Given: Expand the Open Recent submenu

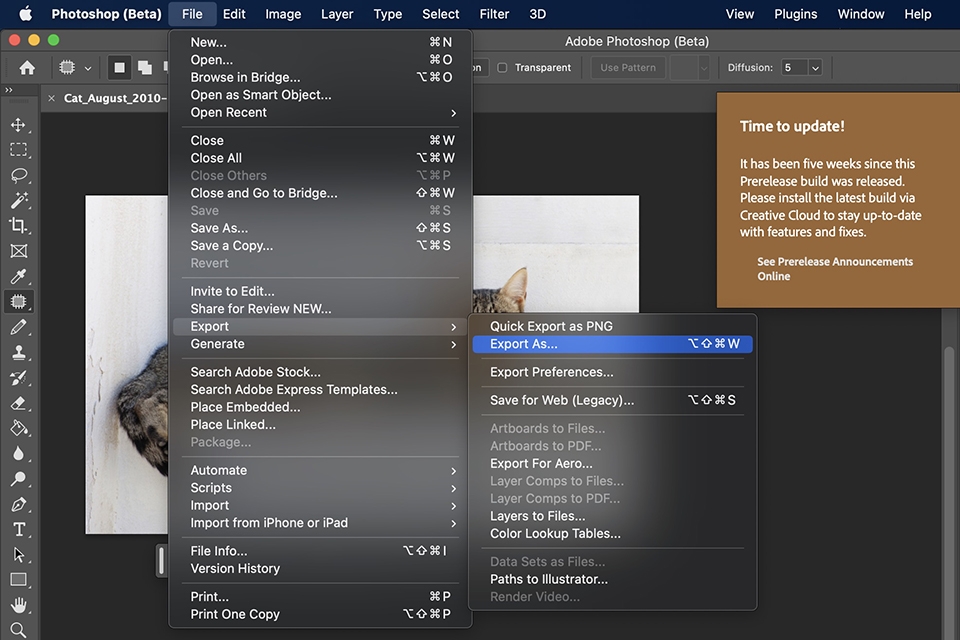Looking at the screenshot, I should pyautogui.click(x=320, y=113).
